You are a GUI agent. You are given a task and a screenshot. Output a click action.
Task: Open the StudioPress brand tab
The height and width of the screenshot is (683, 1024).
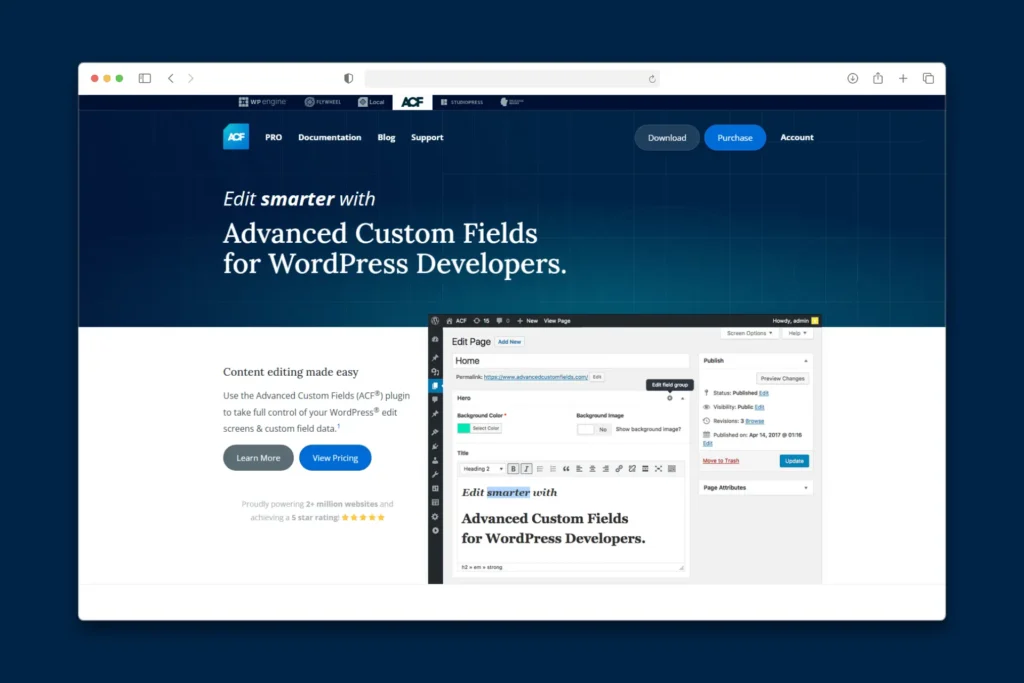[x=462, y=102]
